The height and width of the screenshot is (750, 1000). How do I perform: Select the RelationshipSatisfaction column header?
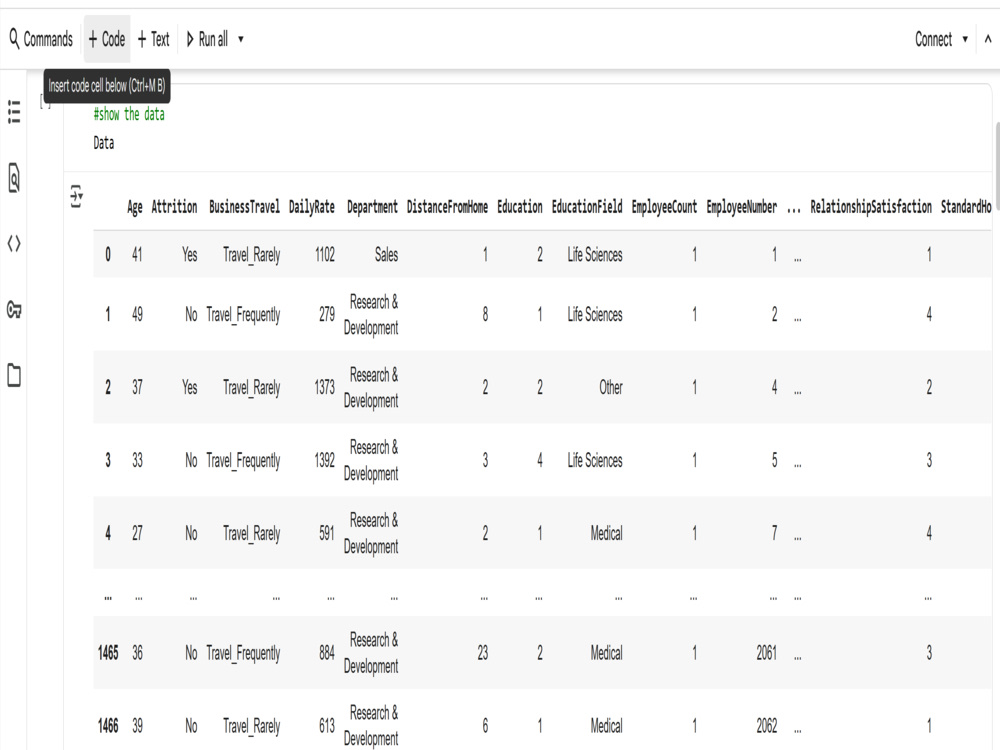point(871,207)
